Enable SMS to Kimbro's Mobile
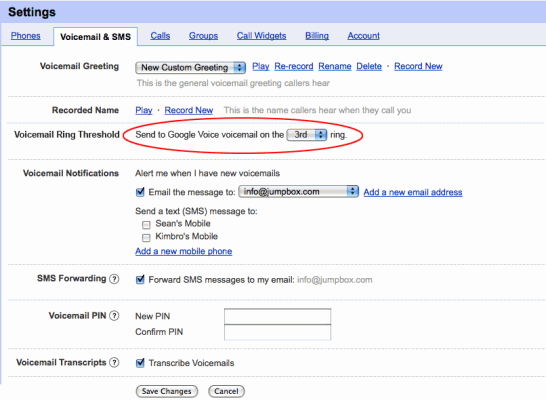 (x=146, y=238)
